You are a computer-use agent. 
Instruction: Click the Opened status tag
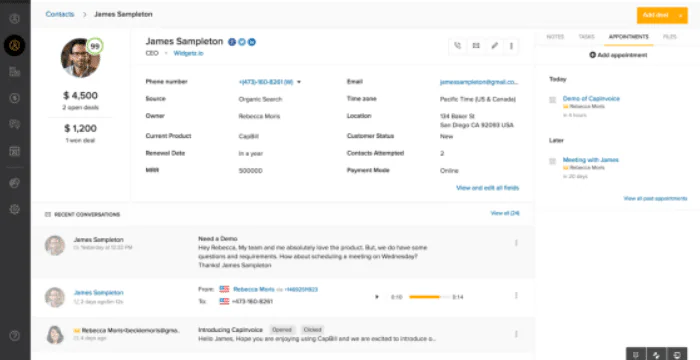282,330
